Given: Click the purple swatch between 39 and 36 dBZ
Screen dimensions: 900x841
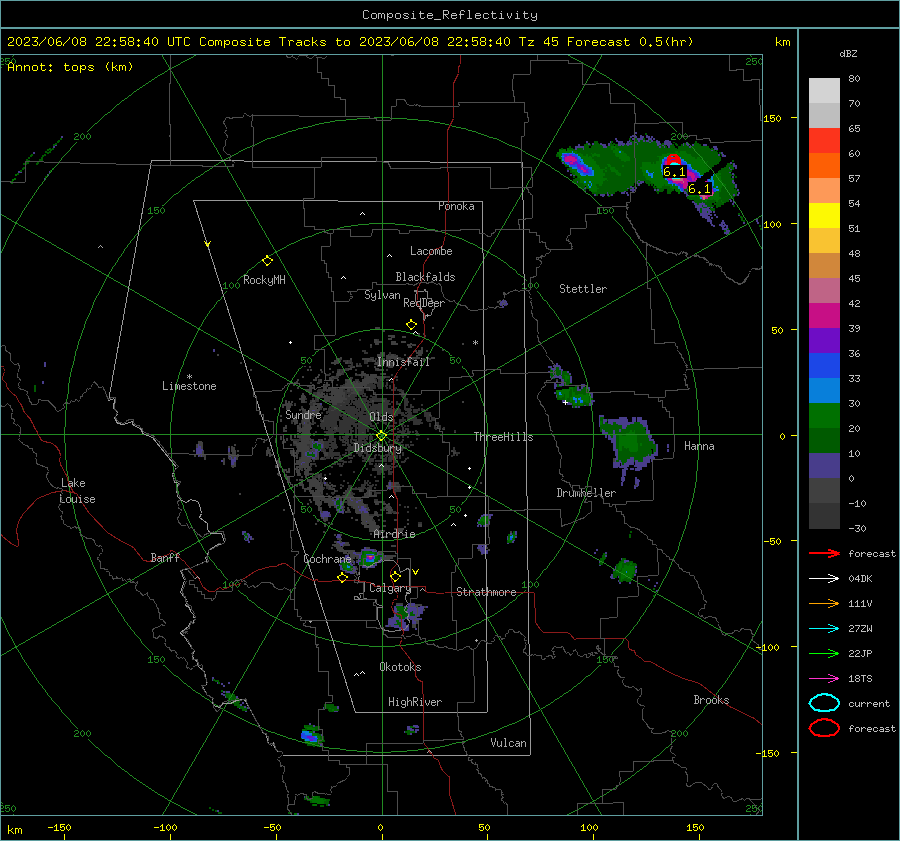Looking at the screenshot, I should [824, 341].
